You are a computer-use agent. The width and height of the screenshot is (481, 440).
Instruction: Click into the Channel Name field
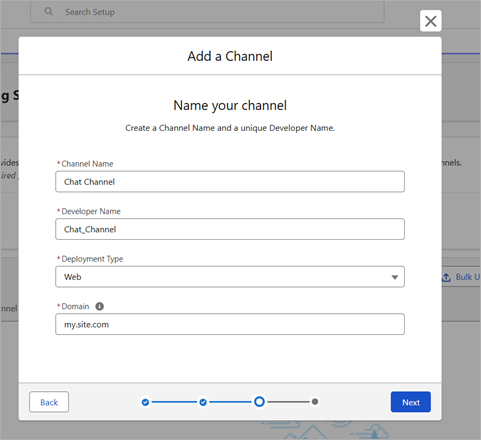tap(230, 182)
